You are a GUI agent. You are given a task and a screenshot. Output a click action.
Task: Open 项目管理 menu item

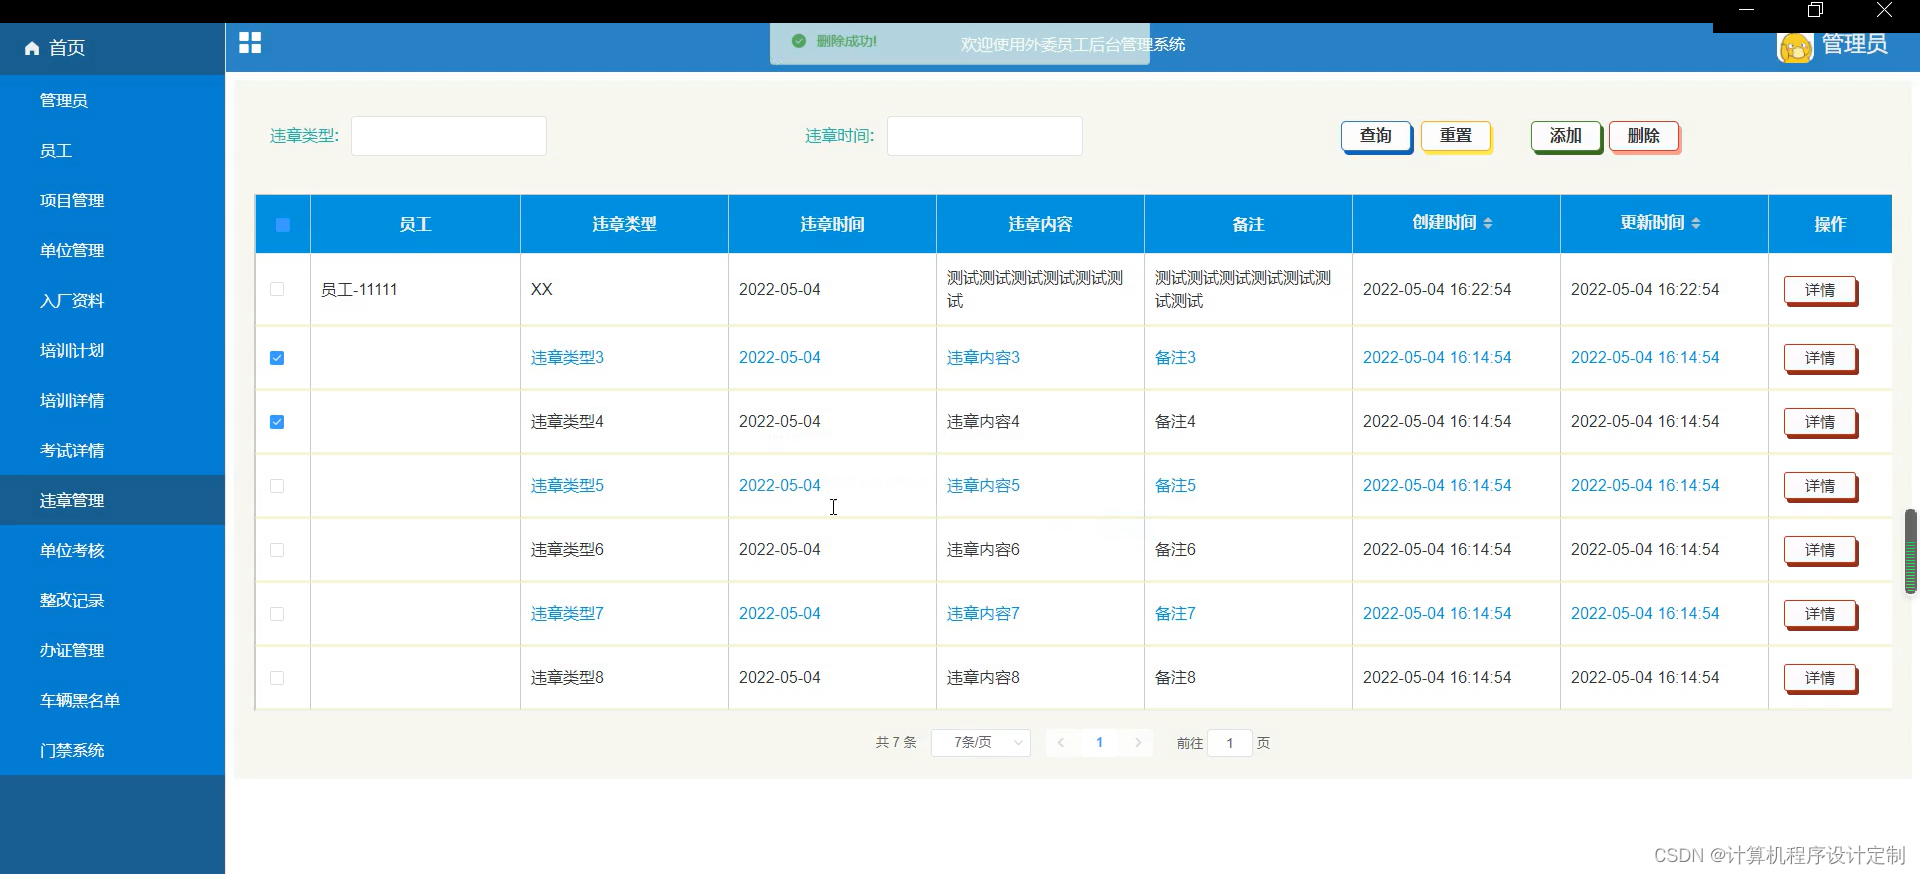tap(112, 200)
